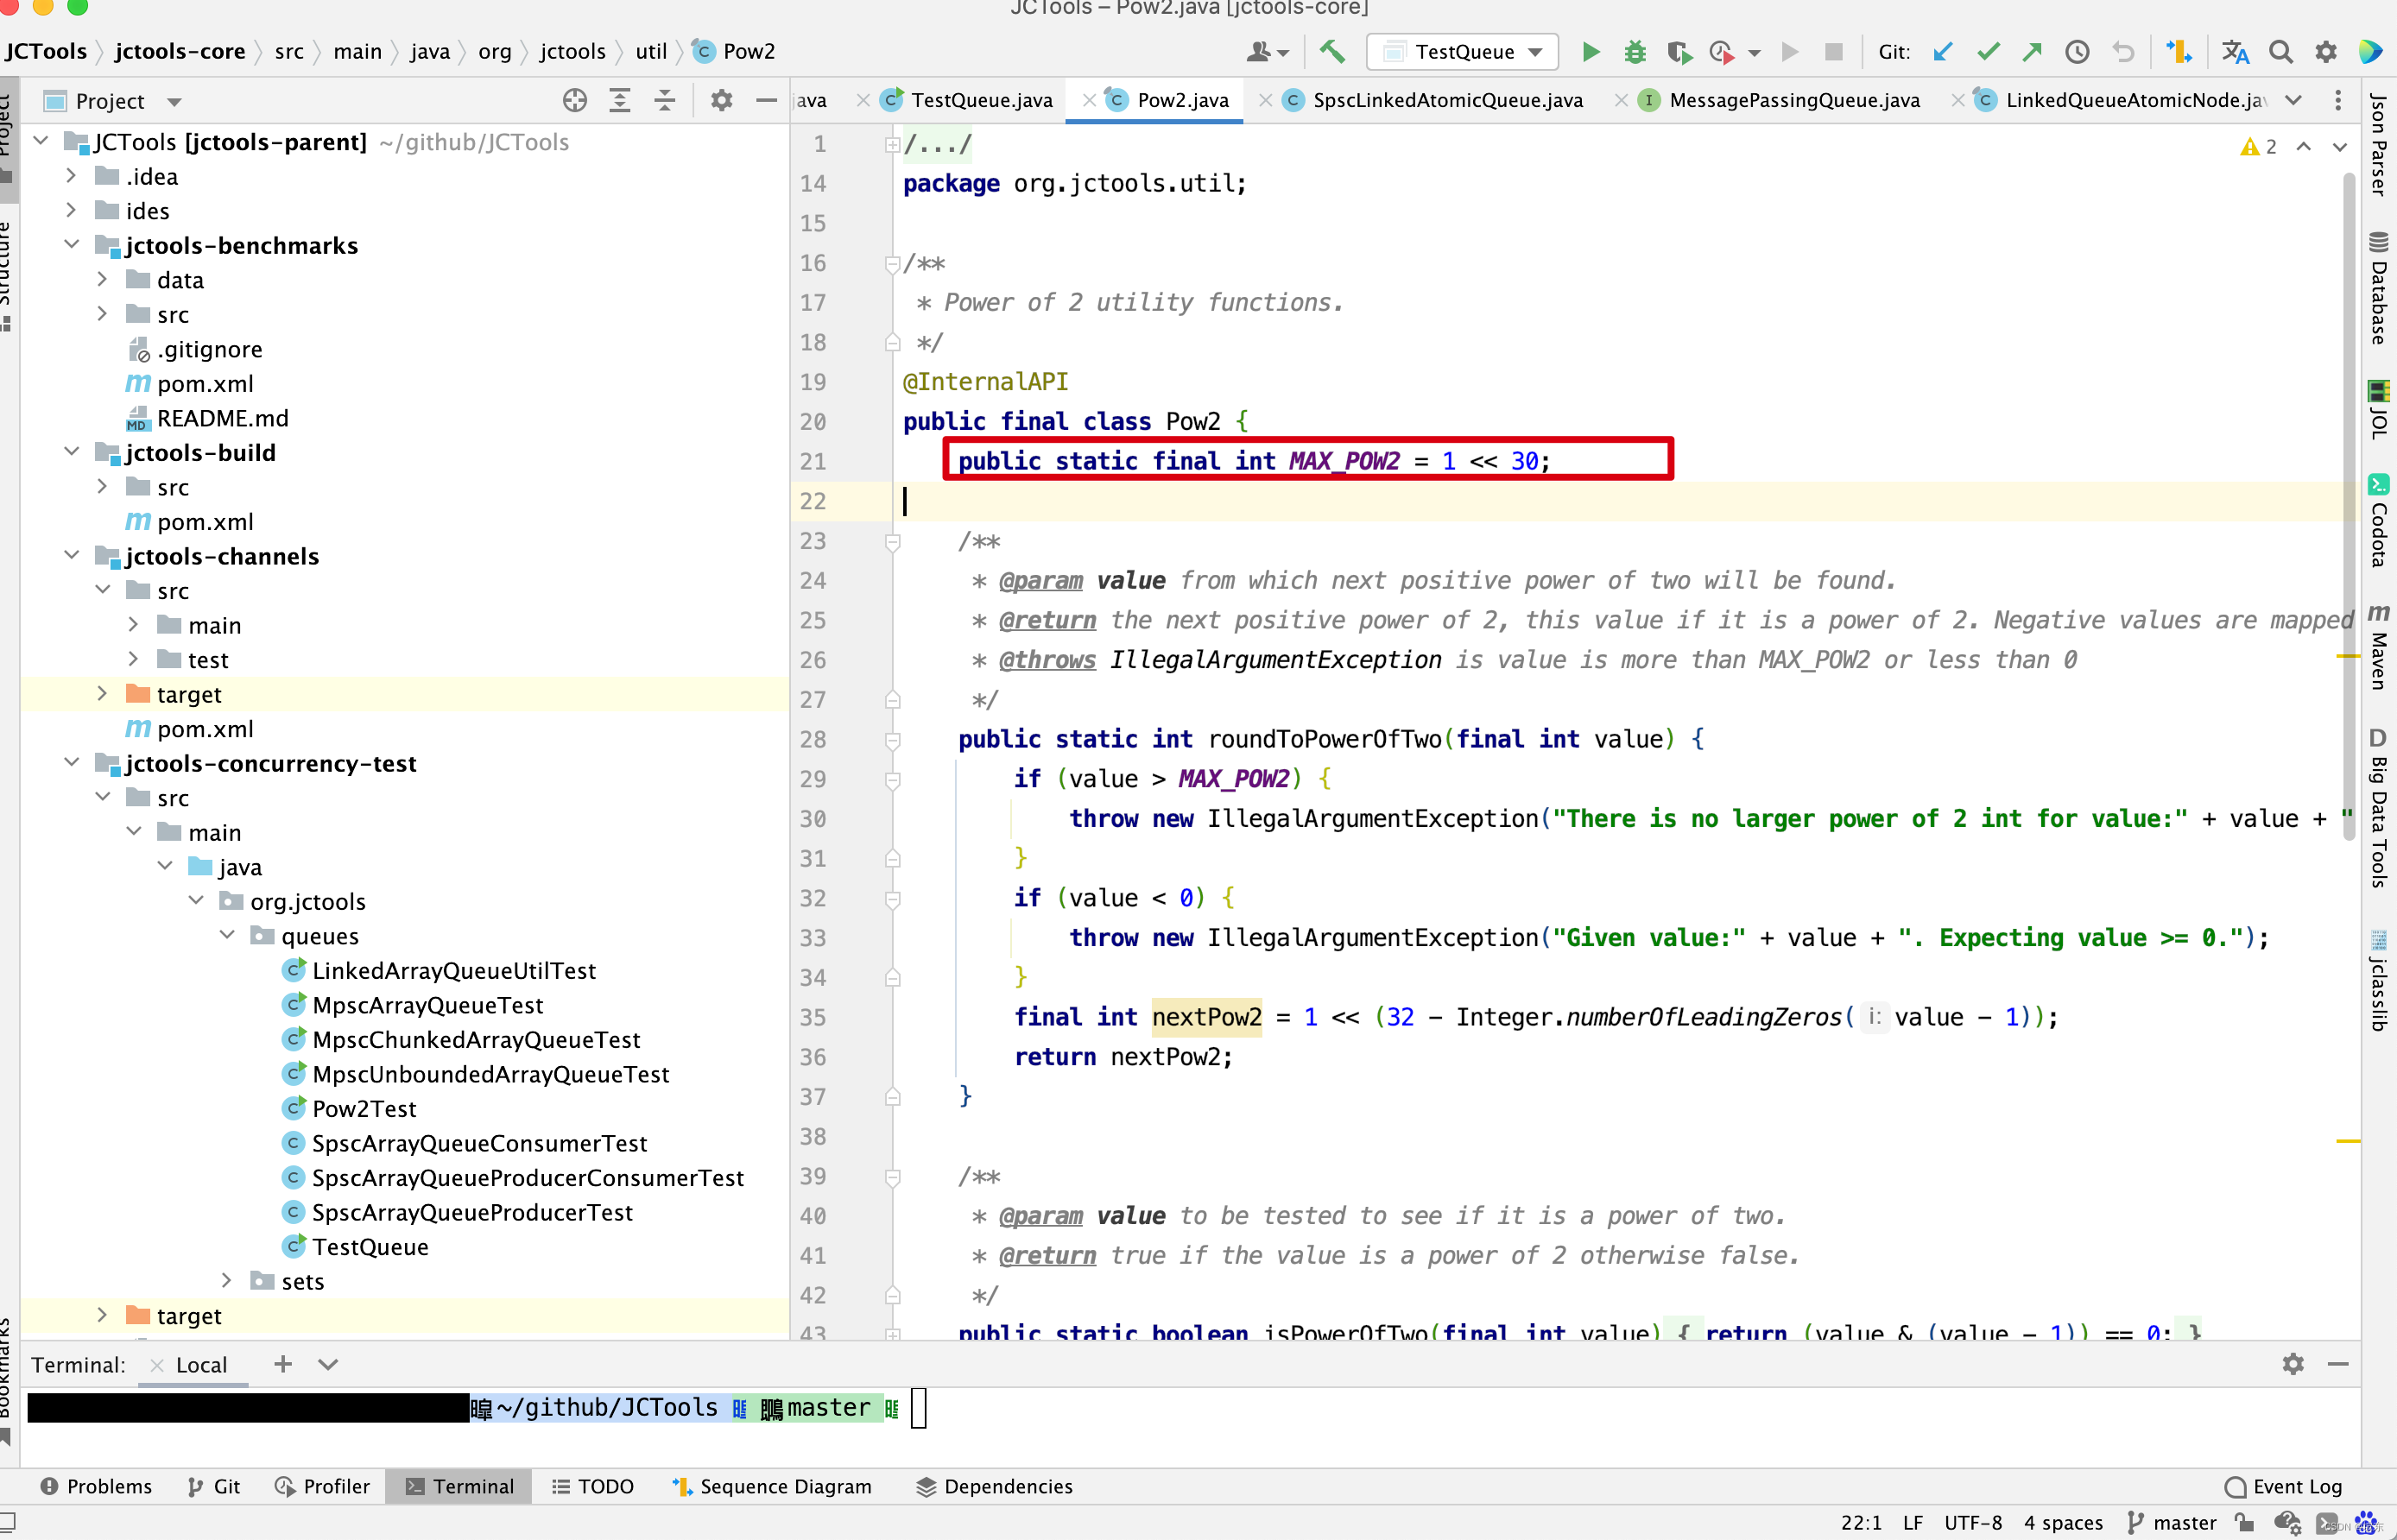This screenshot has width=2397, height=1540.
Task: Click the locate file crosshair icon
Action: coord(574,101)
